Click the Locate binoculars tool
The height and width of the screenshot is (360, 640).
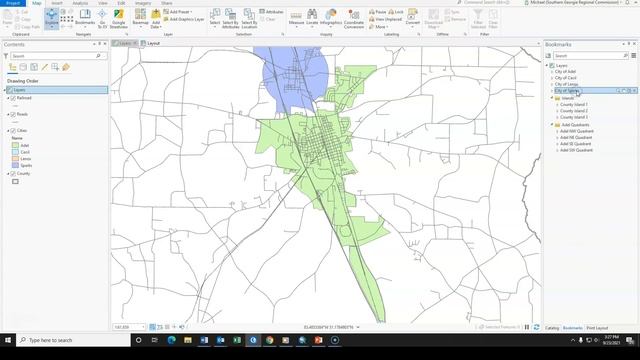(312, 18)
